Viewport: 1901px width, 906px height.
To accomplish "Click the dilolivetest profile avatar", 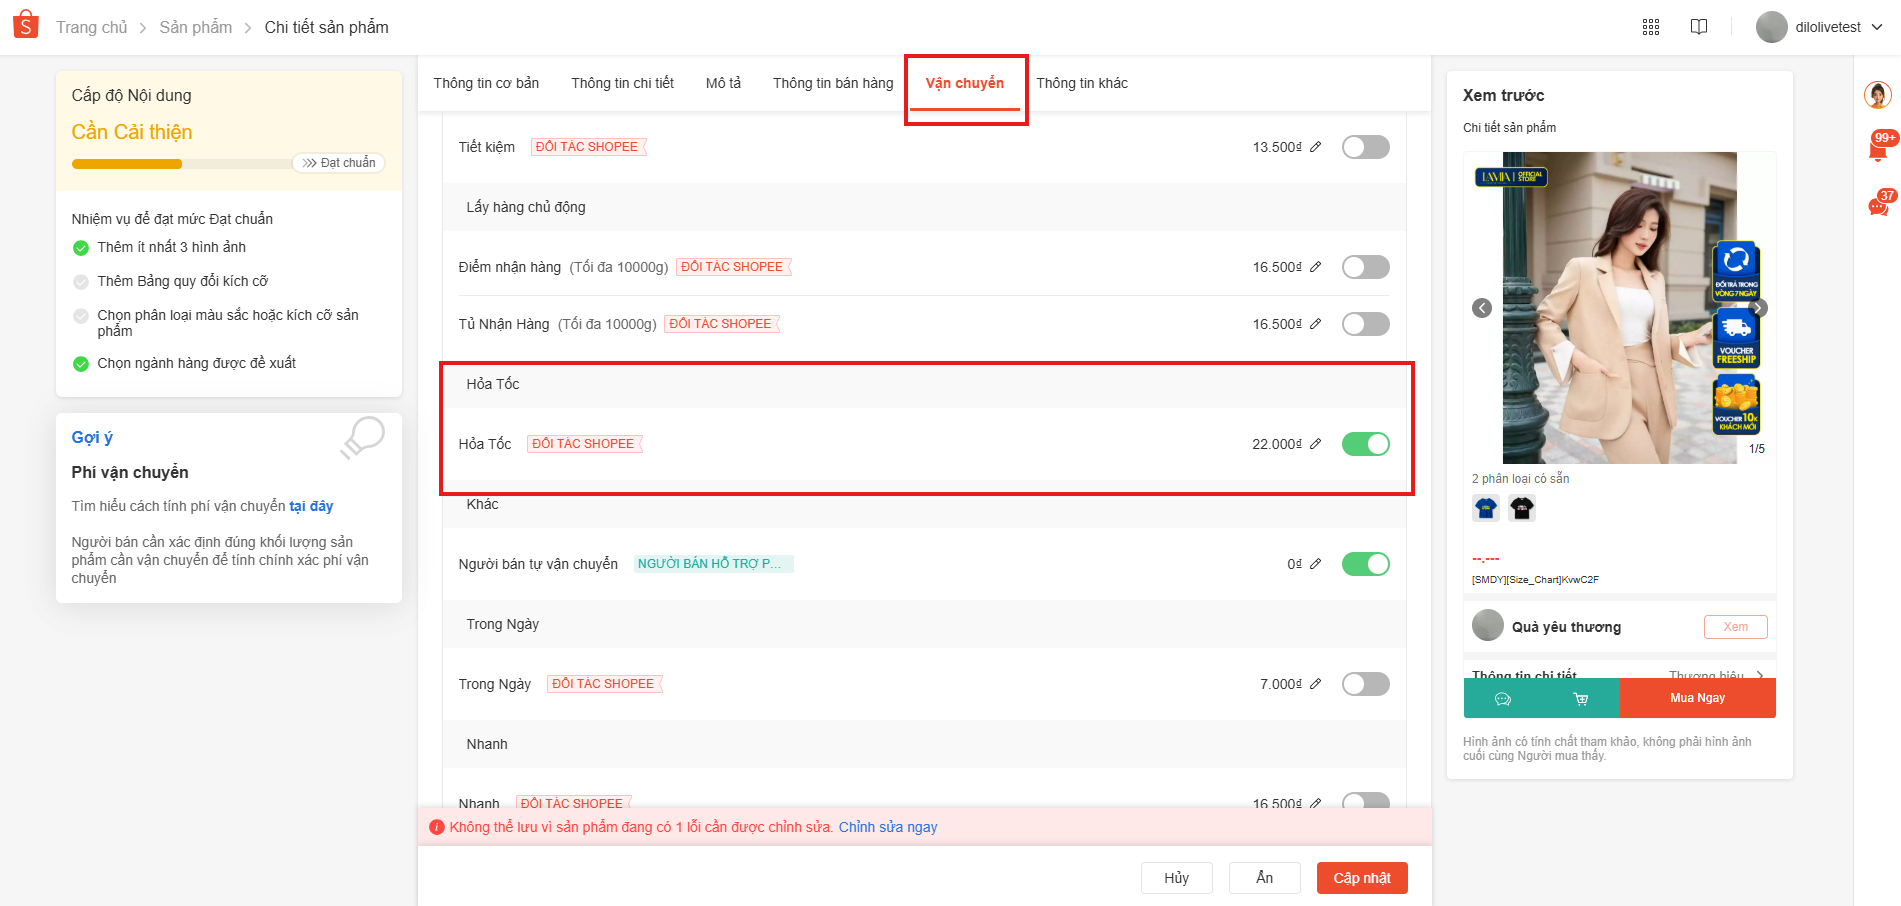I will (x=1772, y=27).
